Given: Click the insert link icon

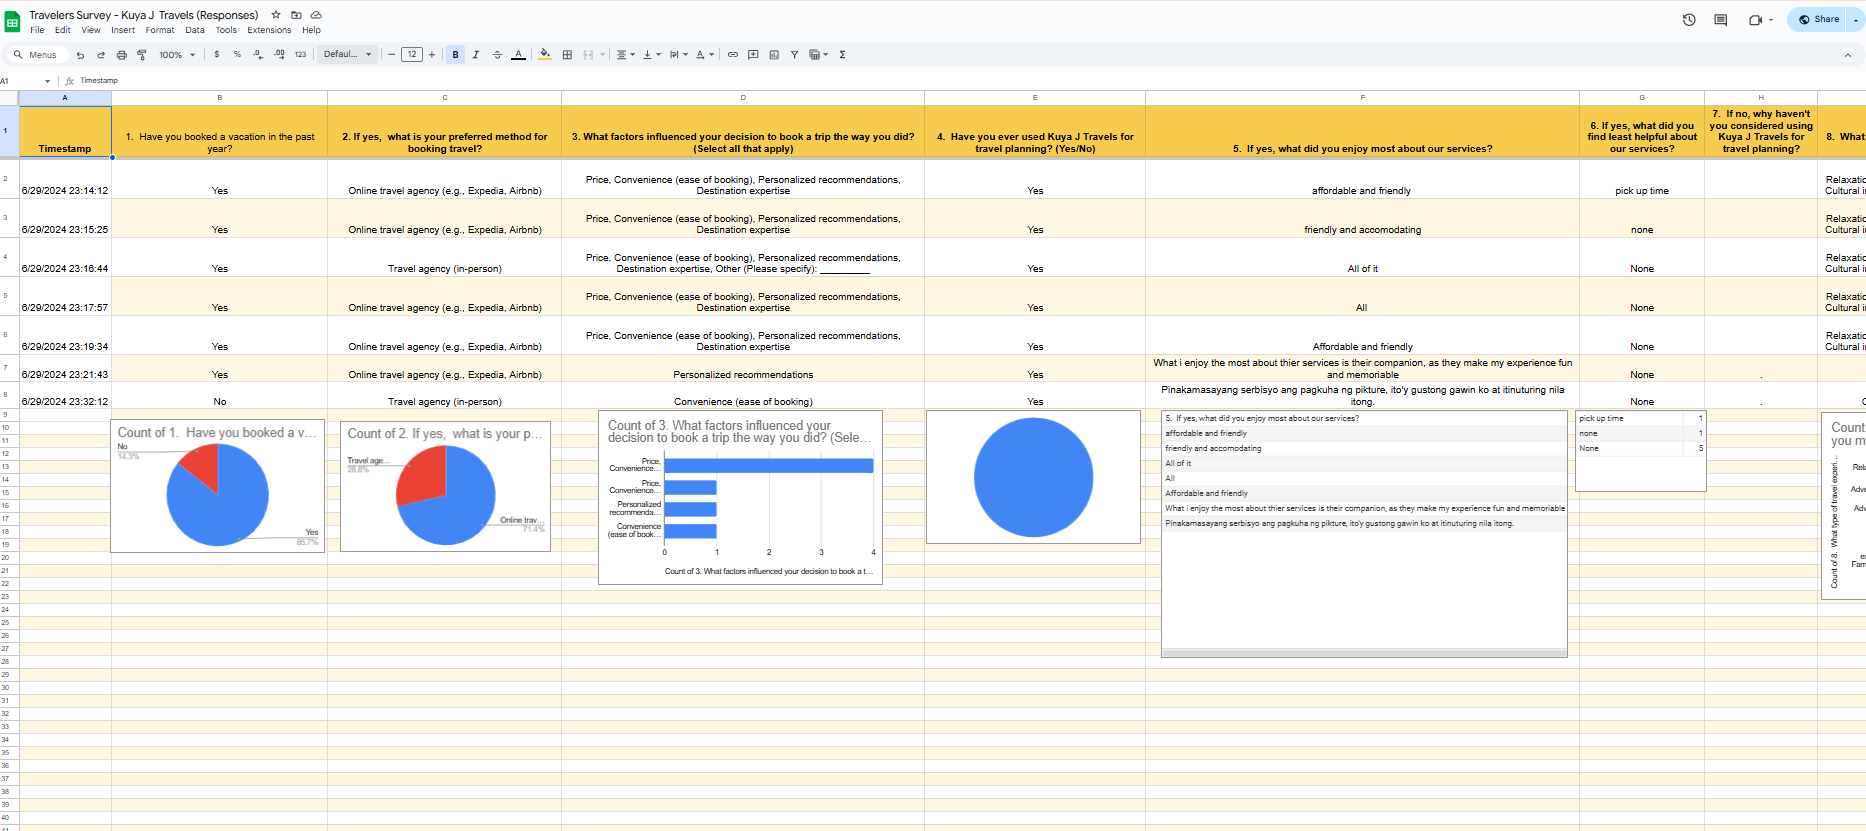Looking at the screenshot, I should click(x=733, y=55).
